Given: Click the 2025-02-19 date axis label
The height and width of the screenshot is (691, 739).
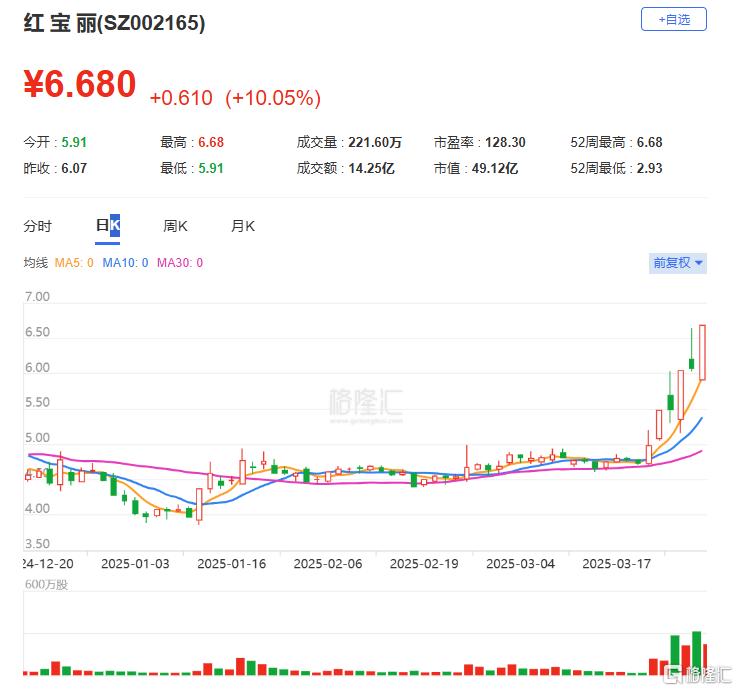Looking at the screenshot, I should (x=424, y=564).
